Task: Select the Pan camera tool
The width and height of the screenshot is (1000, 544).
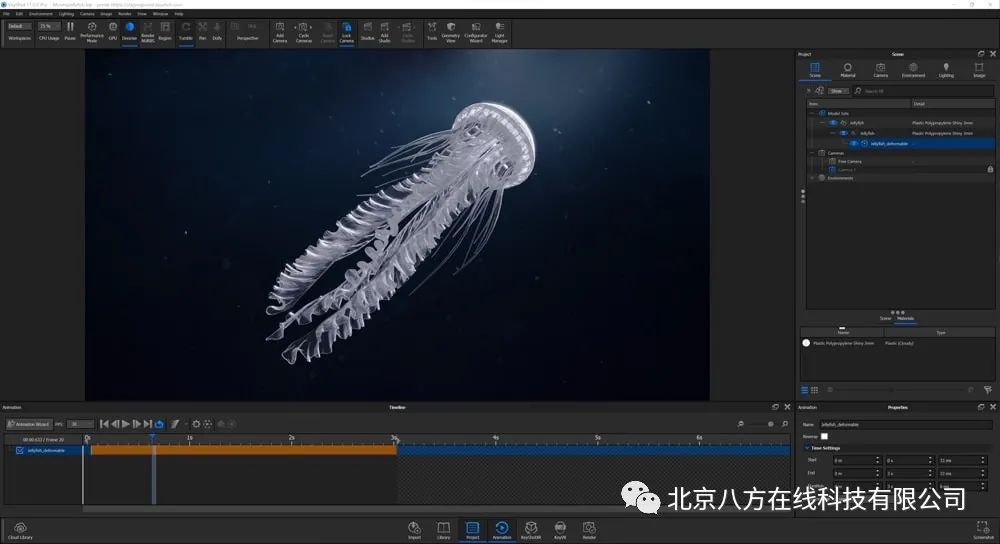Action: 202,31
